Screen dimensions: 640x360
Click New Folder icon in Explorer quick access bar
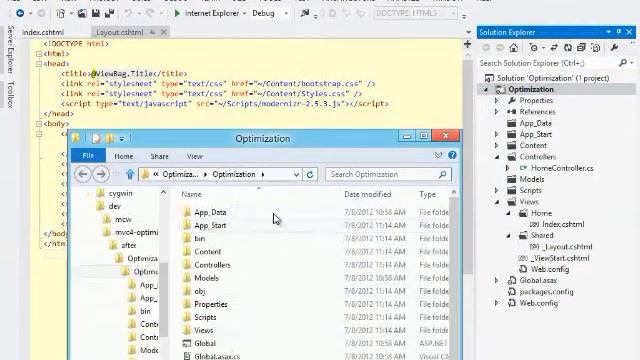click(x=110, y=138)
